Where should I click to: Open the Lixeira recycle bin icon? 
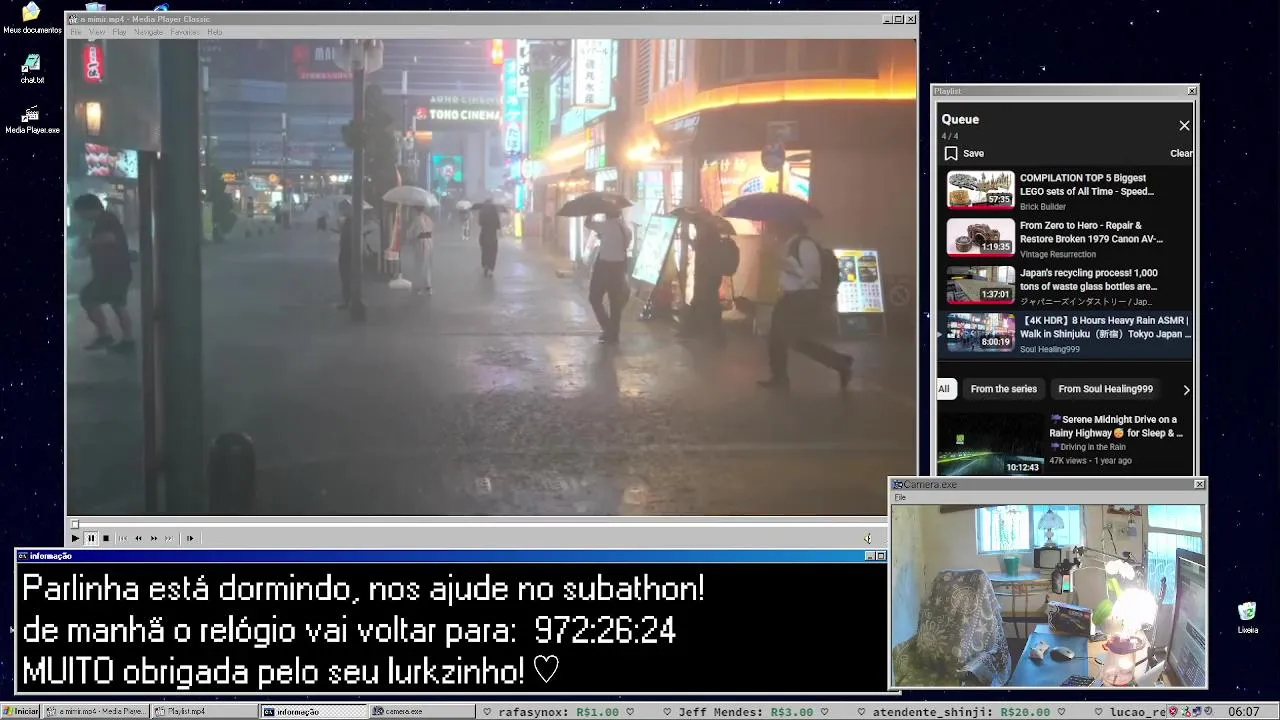(x=1247, y=618)
